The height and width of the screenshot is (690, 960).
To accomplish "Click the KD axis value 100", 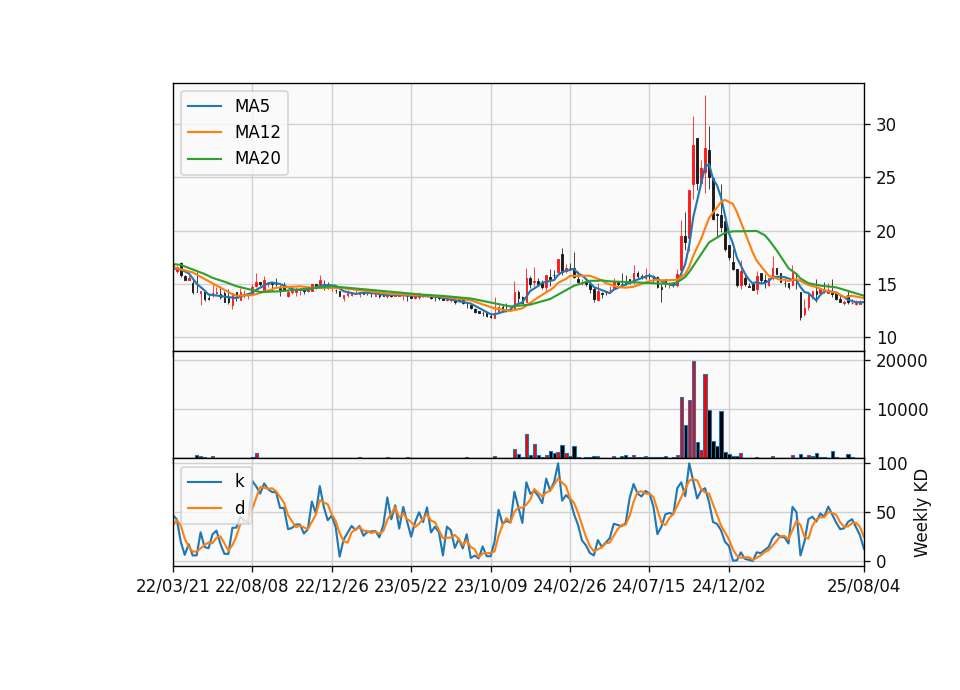I will point(891,464).
